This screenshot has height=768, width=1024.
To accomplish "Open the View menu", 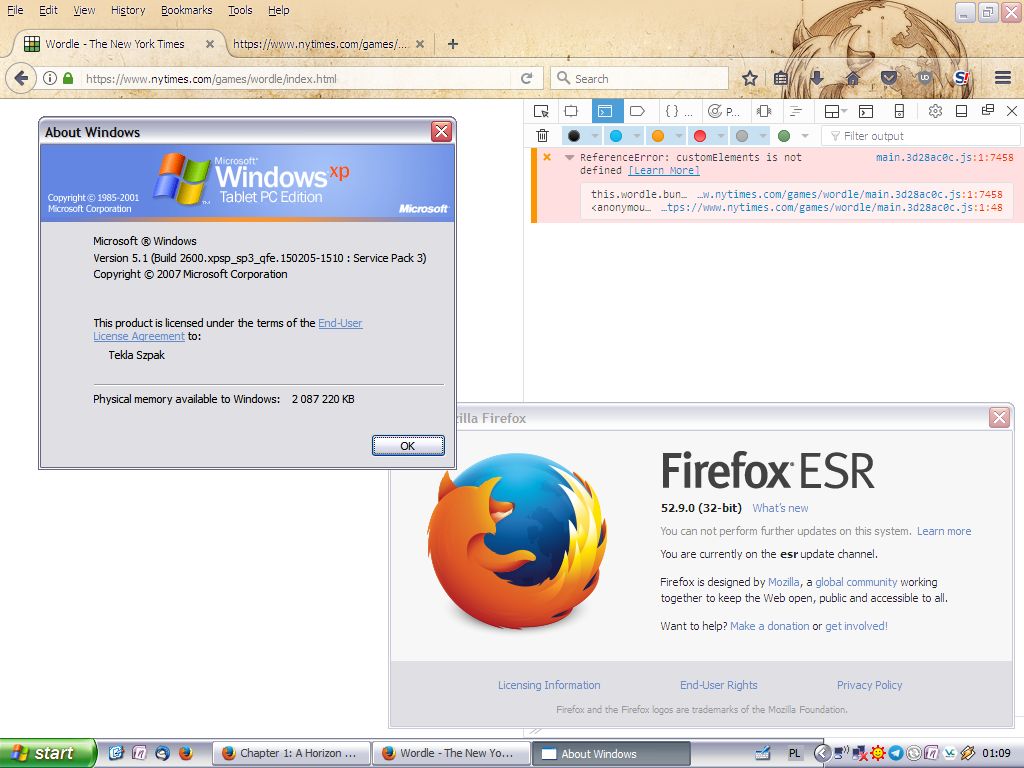I will click(x=84, y=10).
